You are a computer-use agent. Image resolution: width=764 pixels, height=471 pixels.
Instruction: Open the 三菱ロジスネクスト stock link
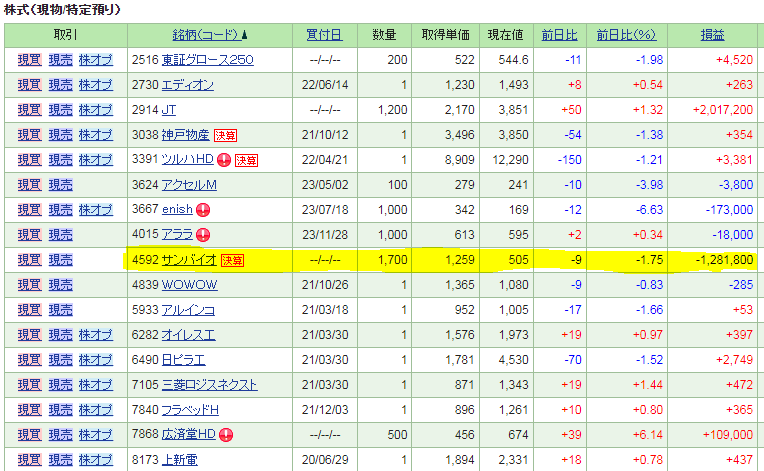tap(210, 385)
